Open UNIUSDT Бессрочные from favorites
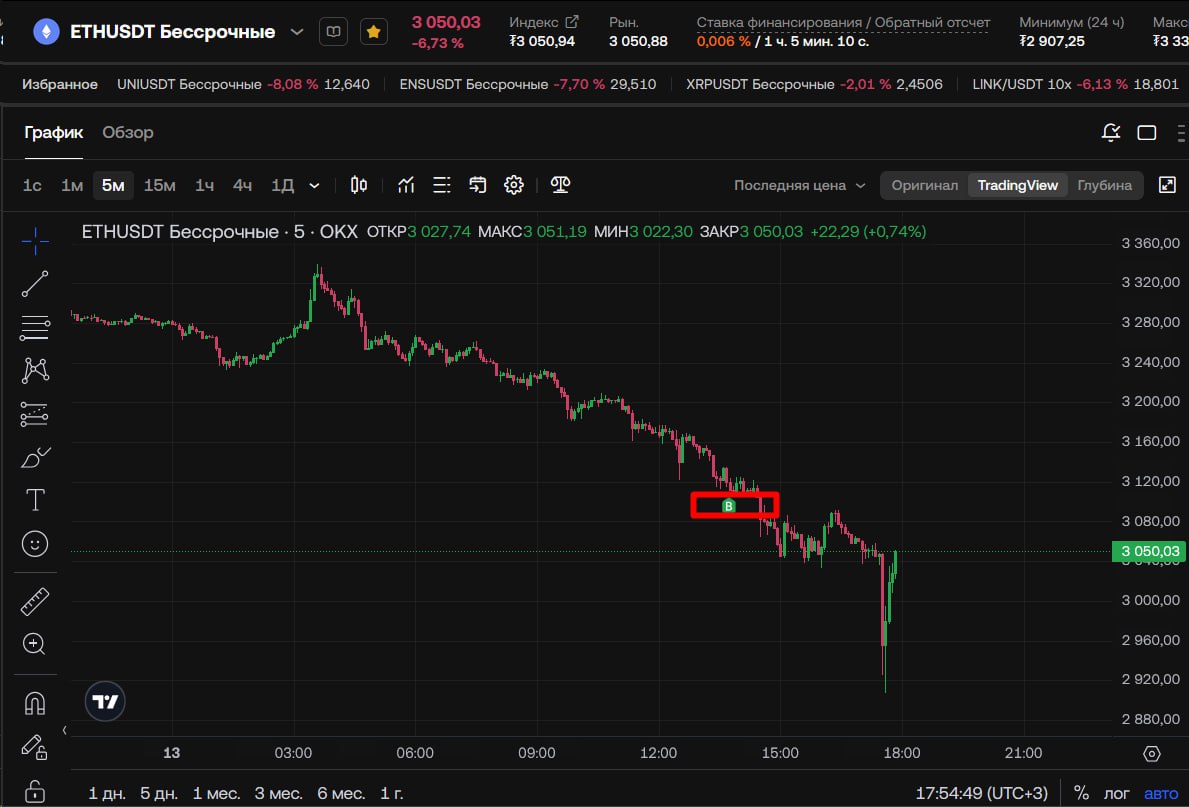The height and width of the screenshot is (807, 1189). [x=243, y=84]
